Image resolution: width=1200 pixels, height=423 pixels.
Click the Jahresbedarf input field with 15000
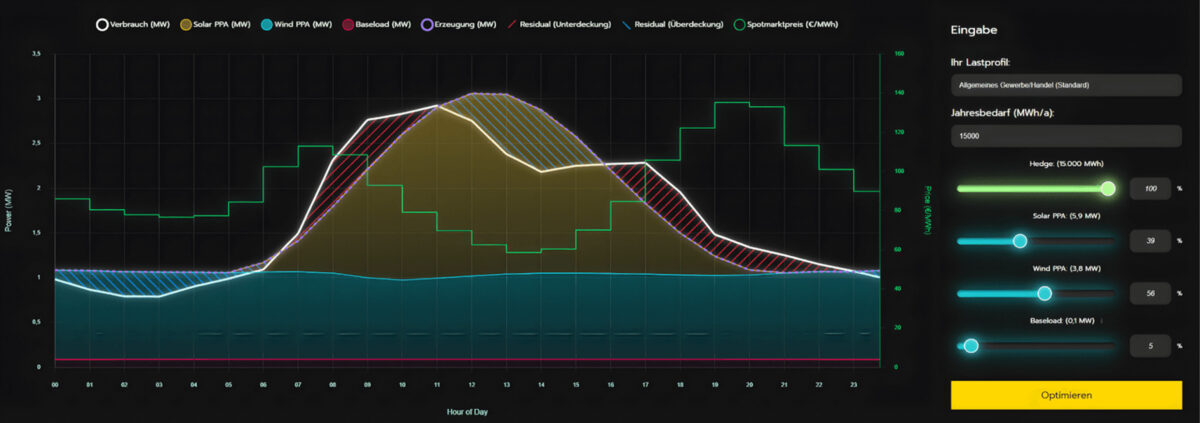(x=1066, y=135)
